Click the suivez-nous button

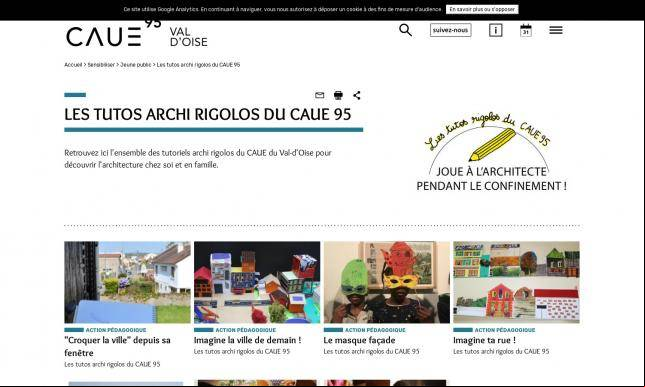(x=450, y=30)
